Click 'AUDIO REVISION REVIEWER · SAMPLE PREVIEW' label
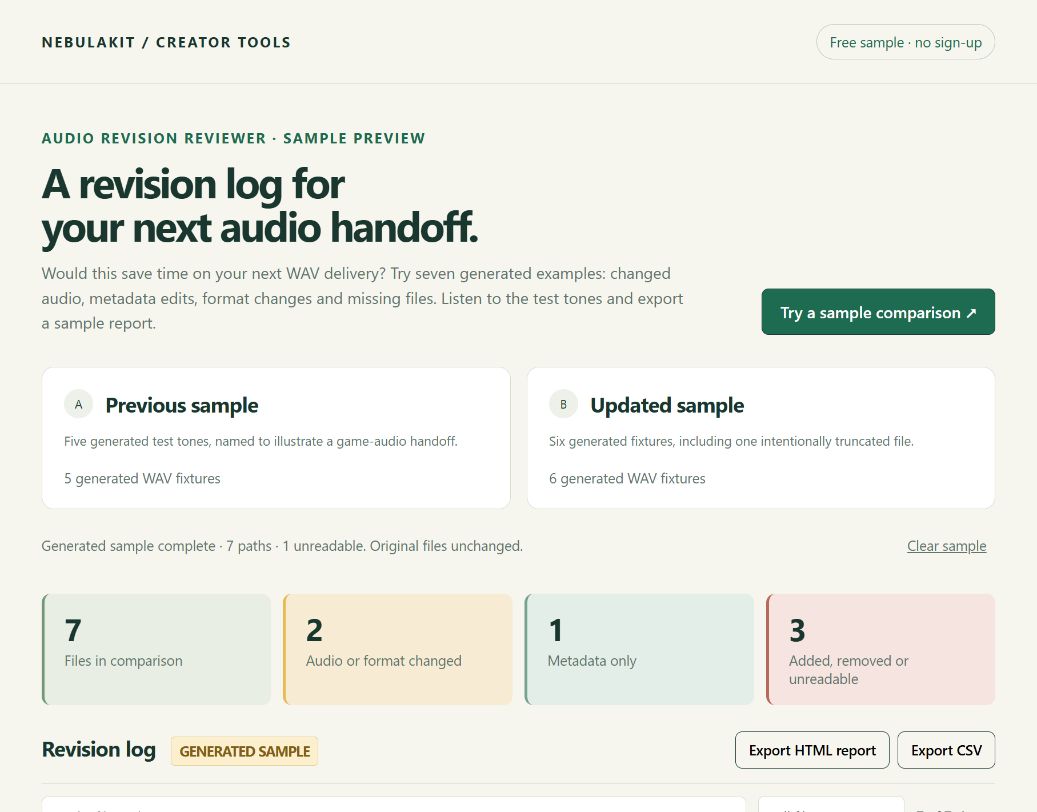 (233, 138)
